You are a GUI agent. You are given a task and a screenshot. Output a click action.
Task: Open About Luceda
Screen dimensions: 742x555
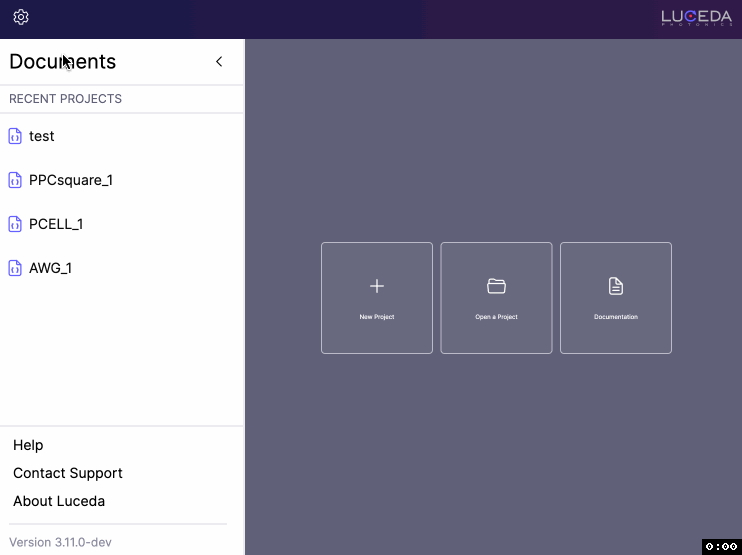click(59, 501)
